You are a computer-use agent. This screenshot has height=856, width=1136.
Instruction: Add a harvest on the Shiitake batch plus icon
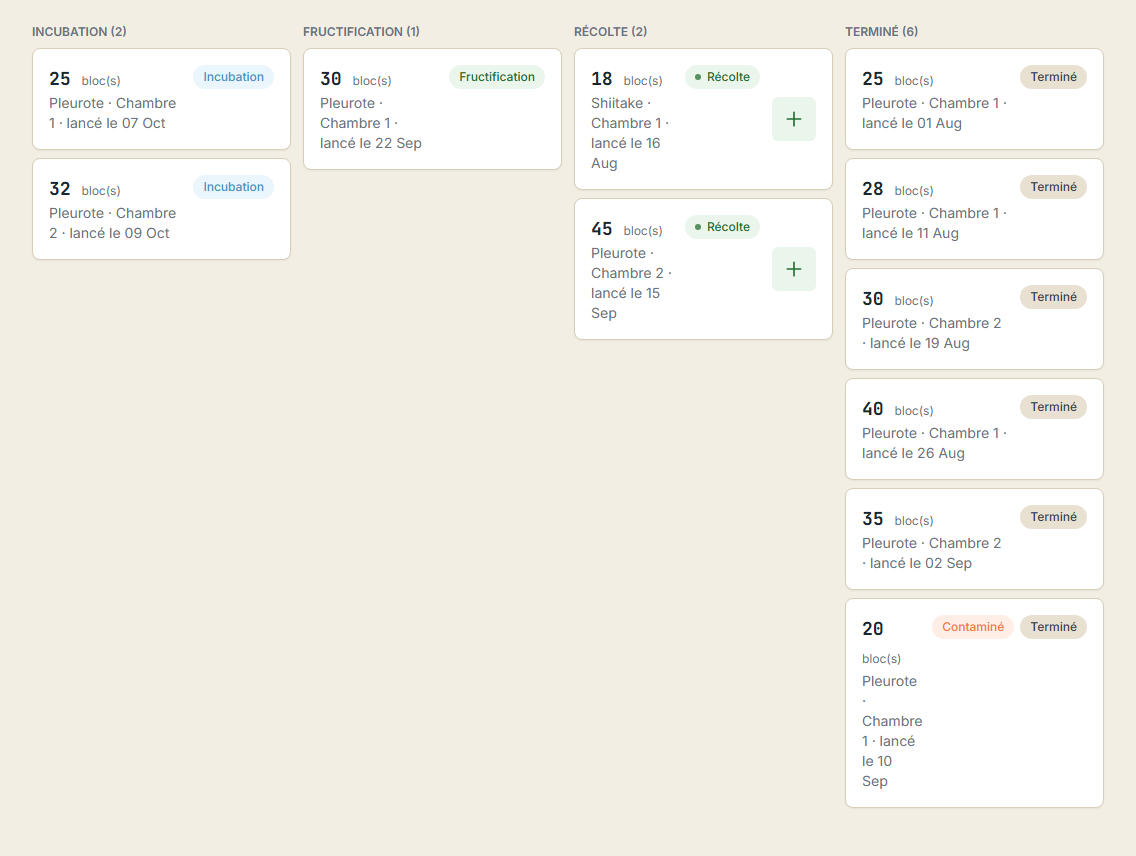(x=793, y=119)
